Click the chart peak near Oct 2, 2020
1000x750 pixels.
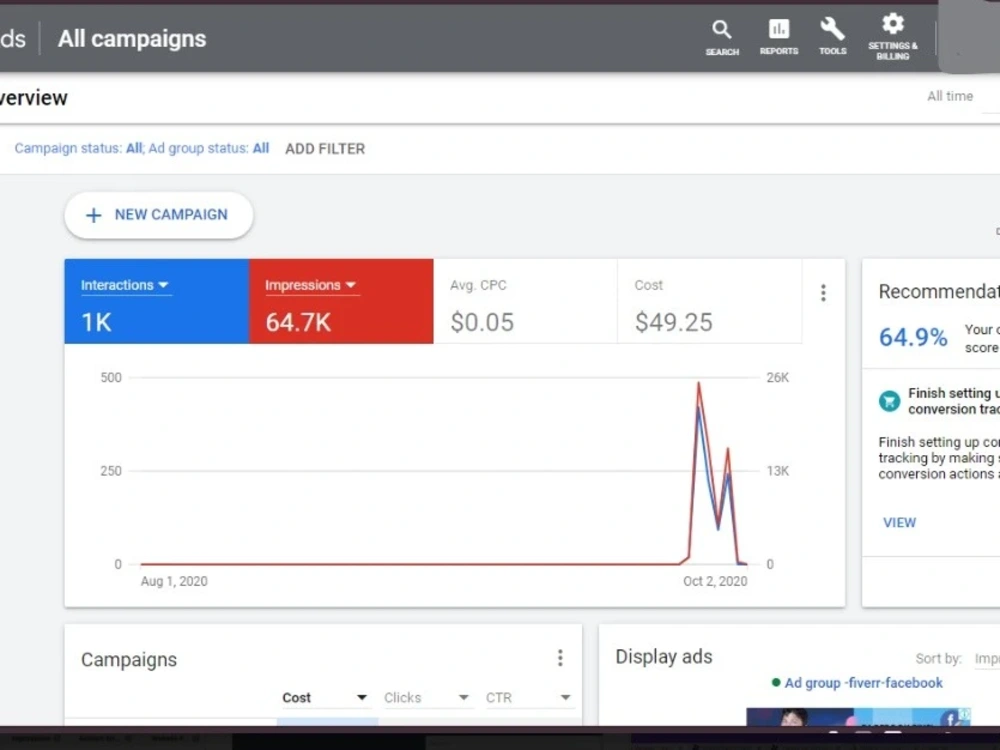tap(699, 383)
